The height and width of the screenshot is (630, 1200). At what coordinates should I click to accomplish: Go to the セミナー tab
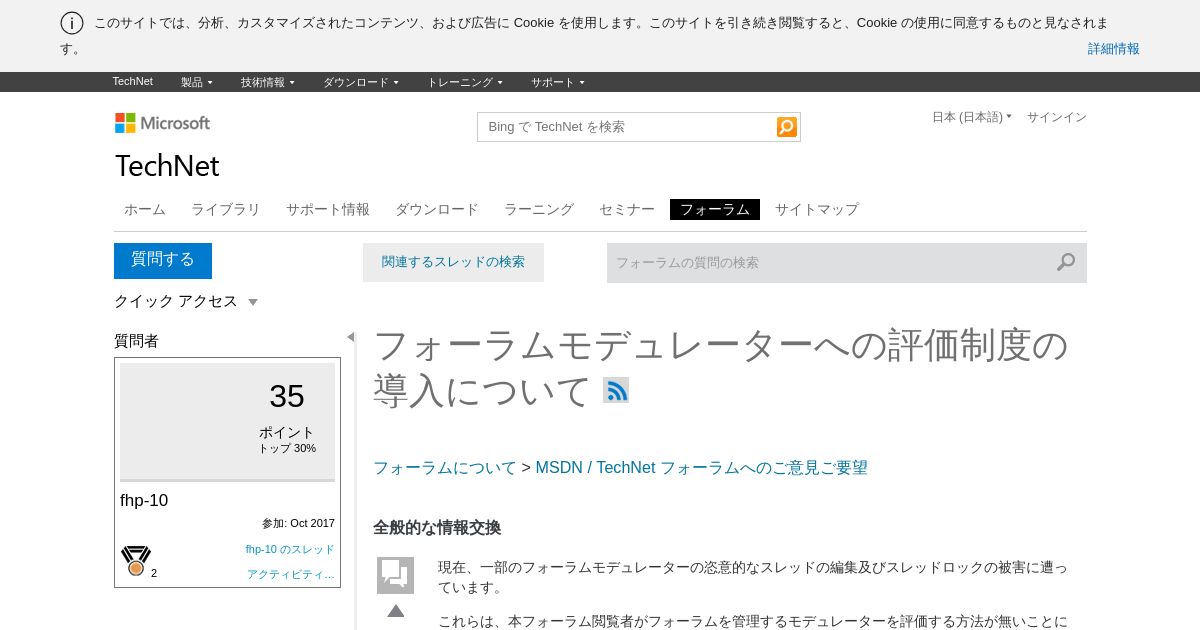627,209
